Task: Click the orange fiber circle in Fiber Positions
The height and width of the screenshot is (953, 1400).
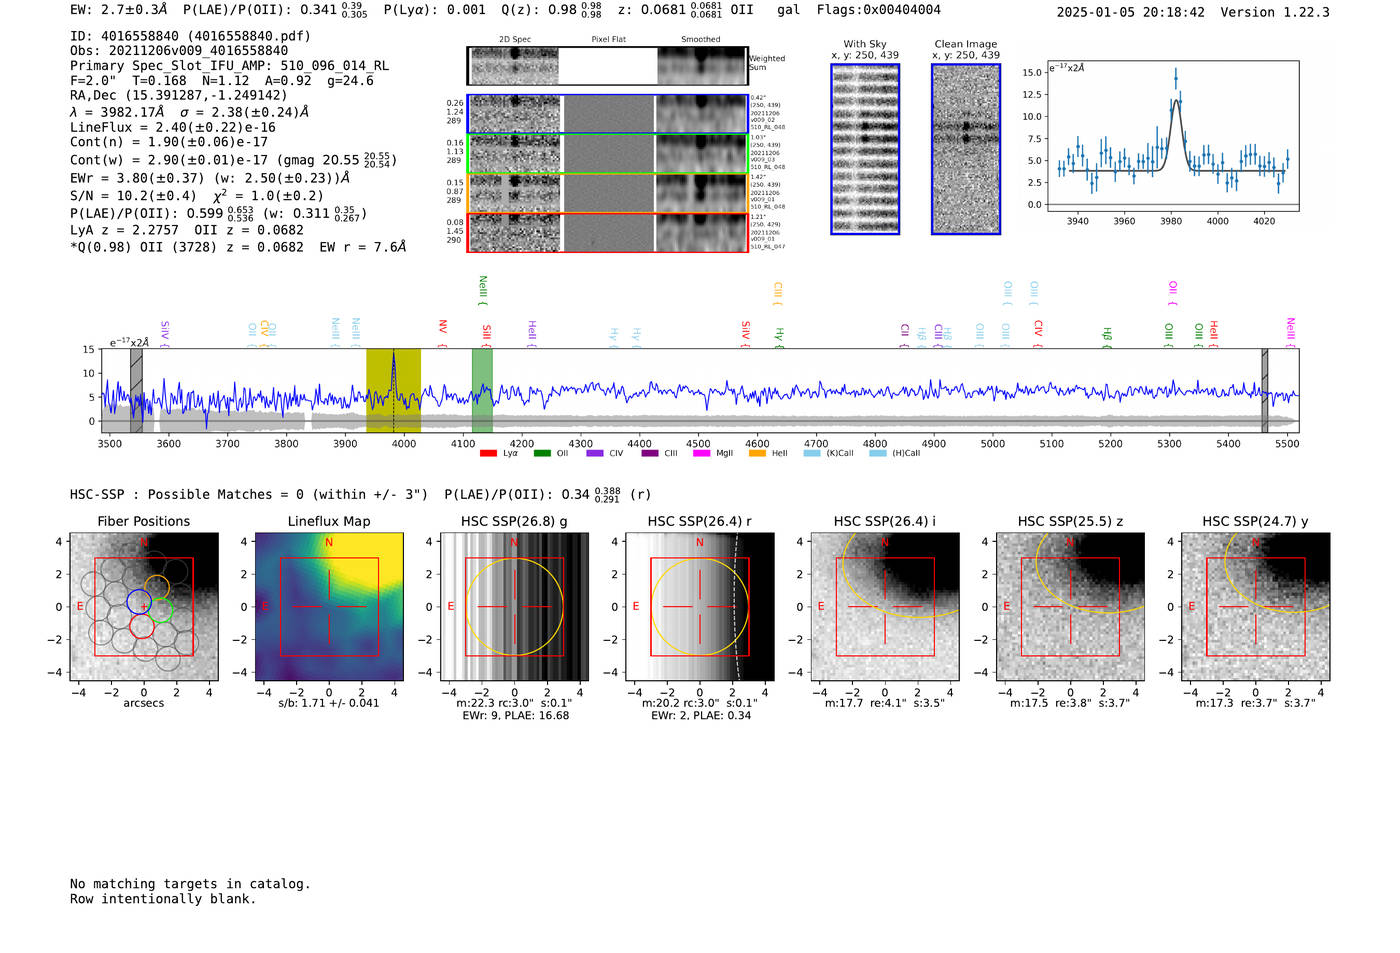Action: click(157, 587)
